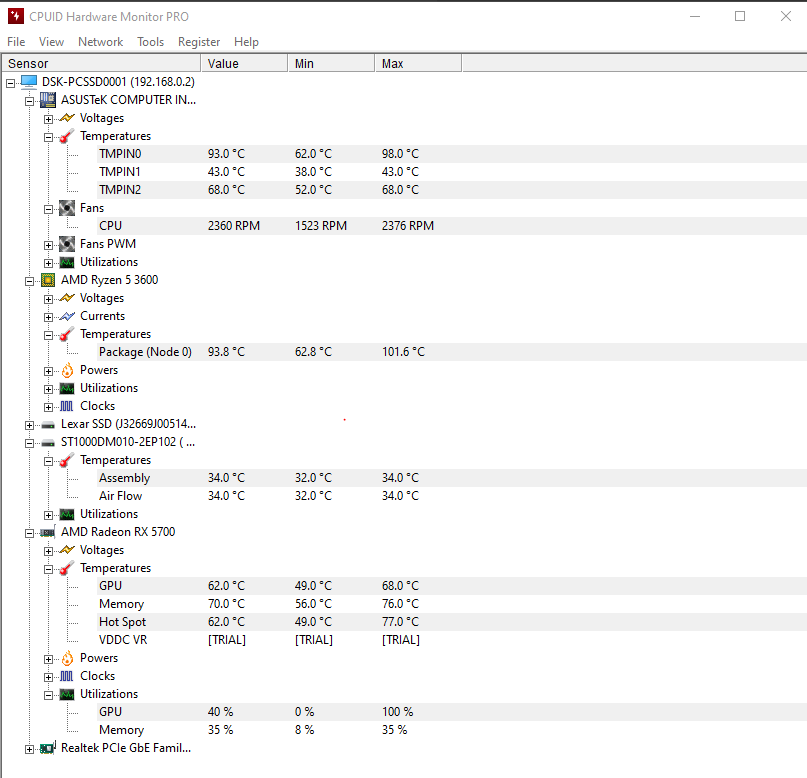Expand the Ryzen Clocks node

(x=48, y=407)
